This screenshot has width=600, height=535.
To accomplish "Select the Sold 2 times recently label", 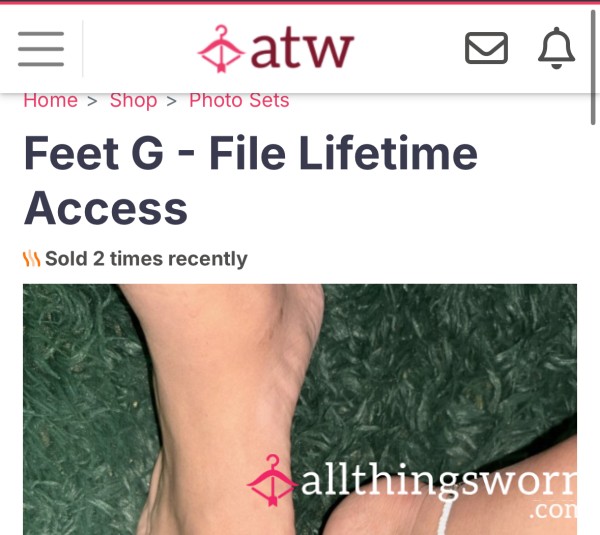I will (146, 259).
